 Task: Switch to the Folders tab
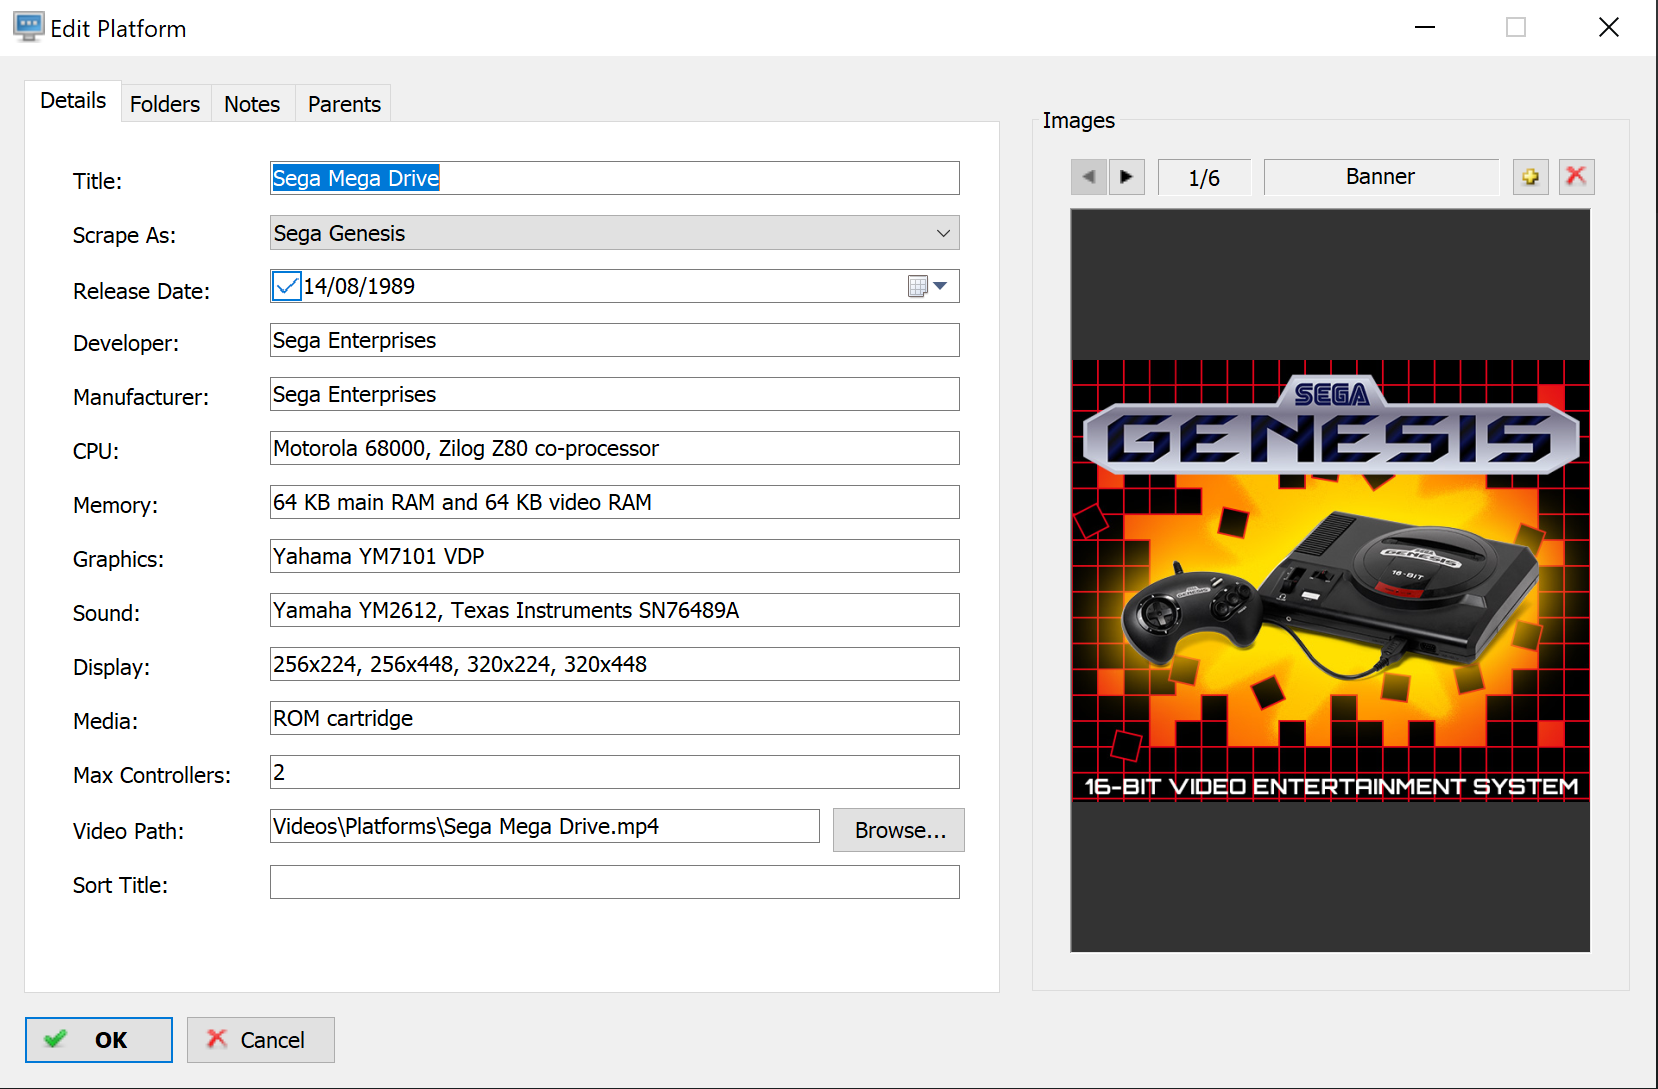click(165, 104)
